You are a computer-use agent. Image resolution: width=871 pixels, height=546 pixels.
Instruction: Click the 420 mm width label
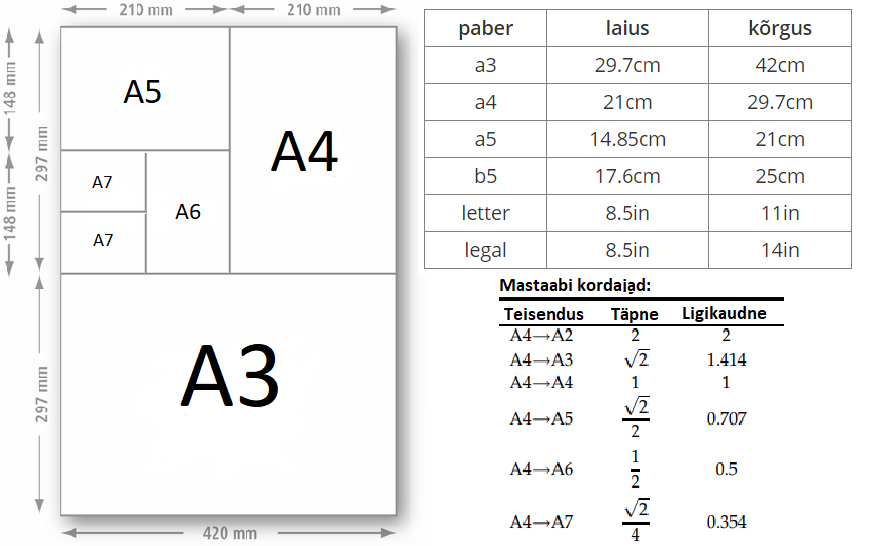tap(231, 534)
